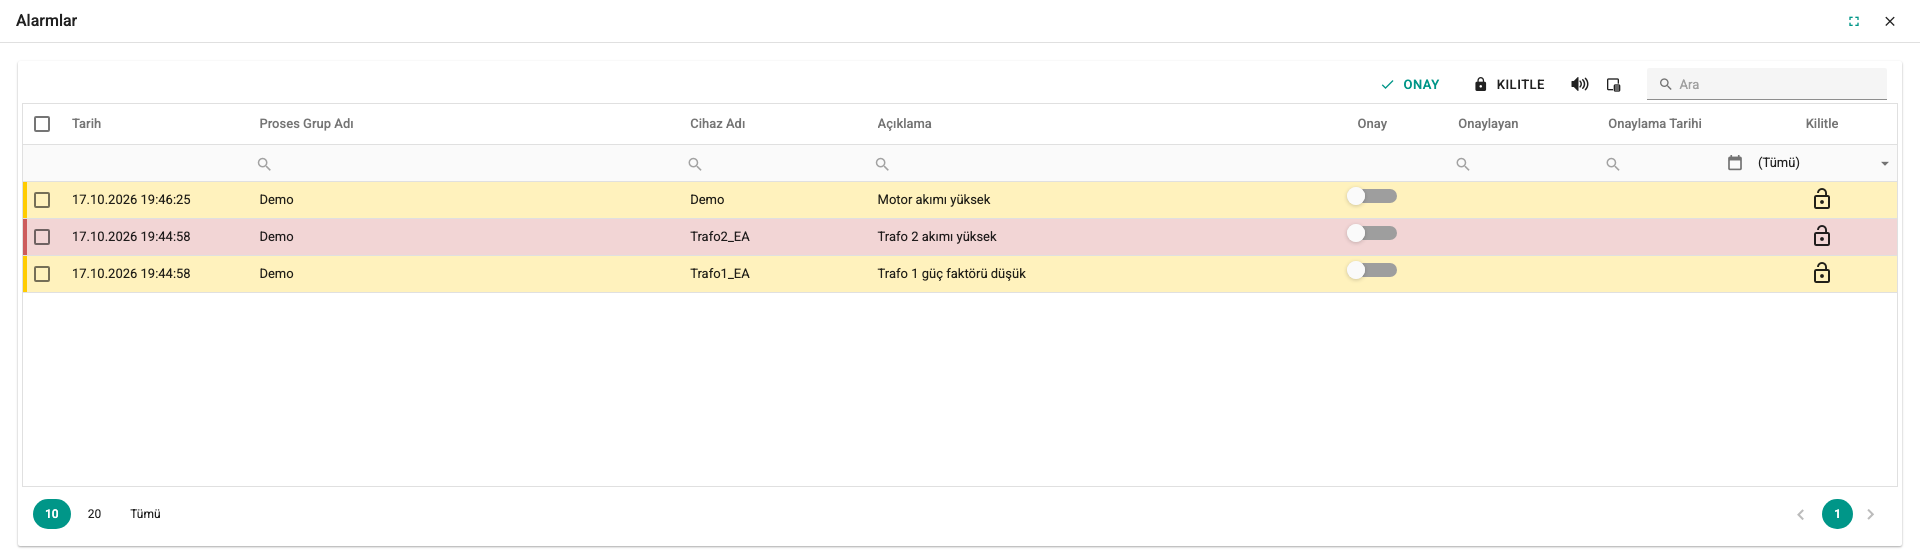This screenshot has height=560, width=1920.
Task: Select checkbox for Trafo2_EA alarm row
Action: coord(42,237)
